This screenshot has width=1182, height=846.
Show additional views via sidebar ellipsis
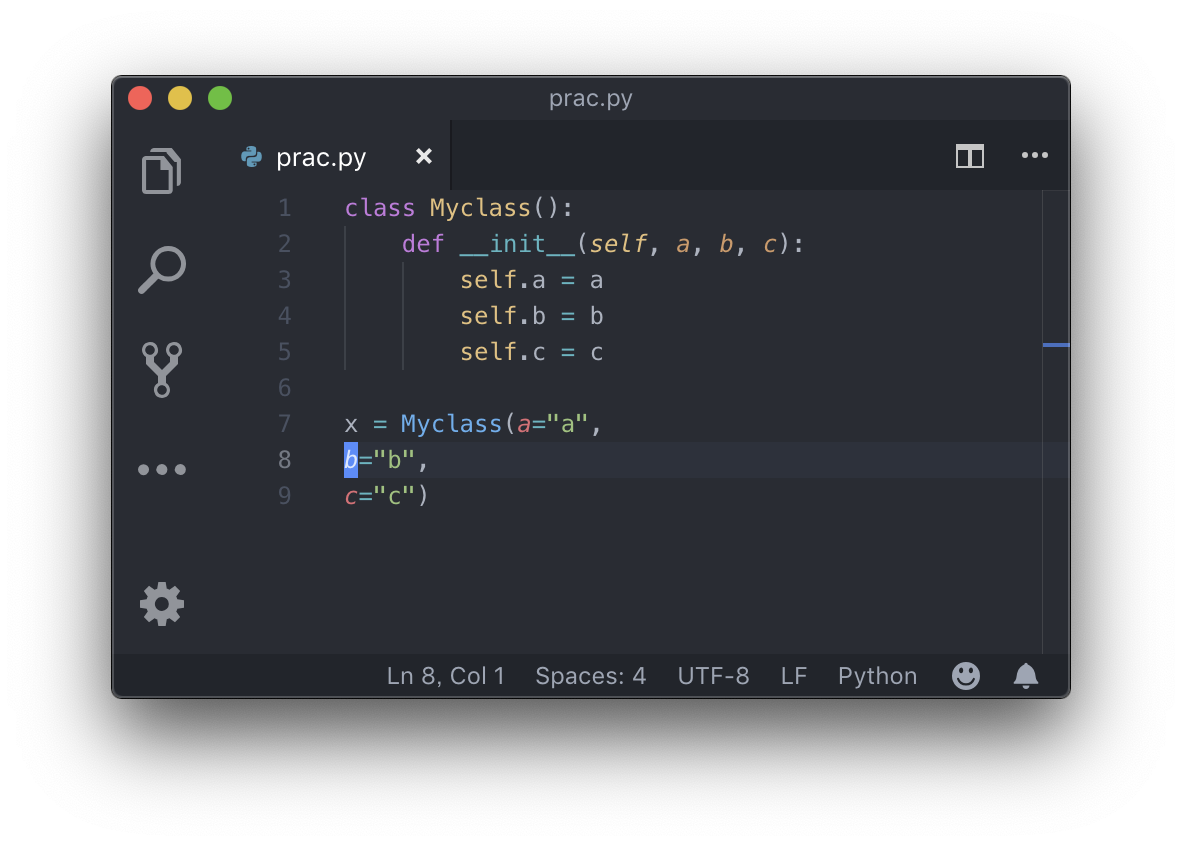[161, 469]
